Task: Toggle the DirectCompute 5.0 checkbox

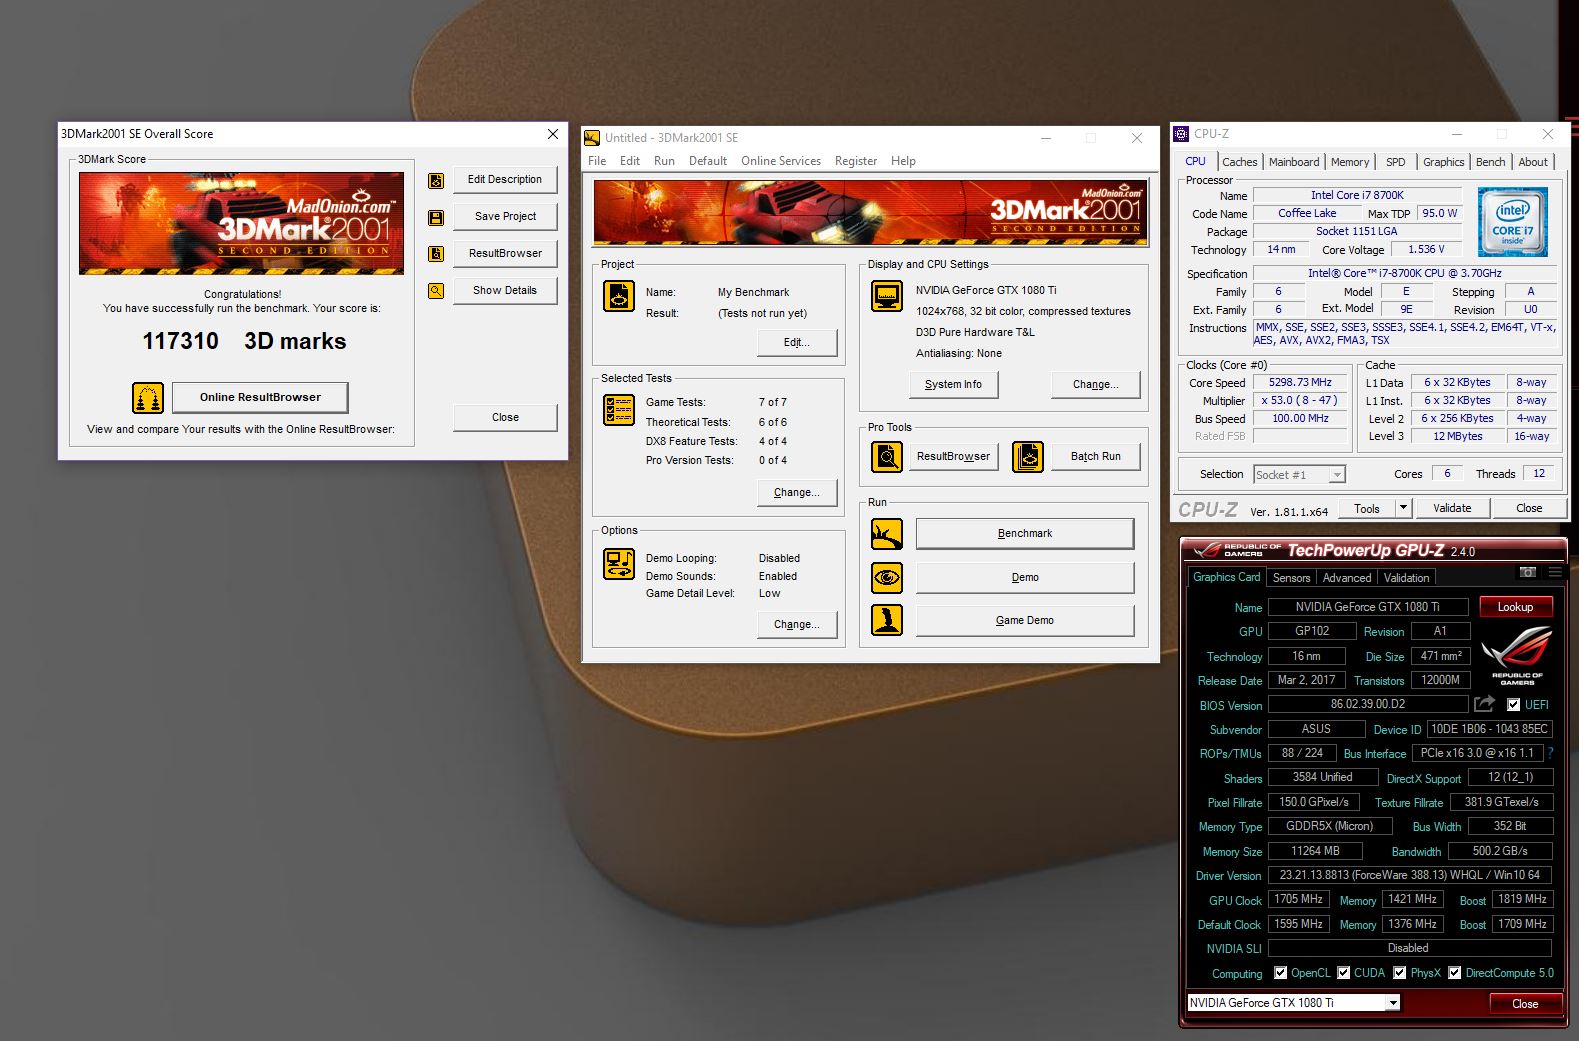Action: (1454, 973)
